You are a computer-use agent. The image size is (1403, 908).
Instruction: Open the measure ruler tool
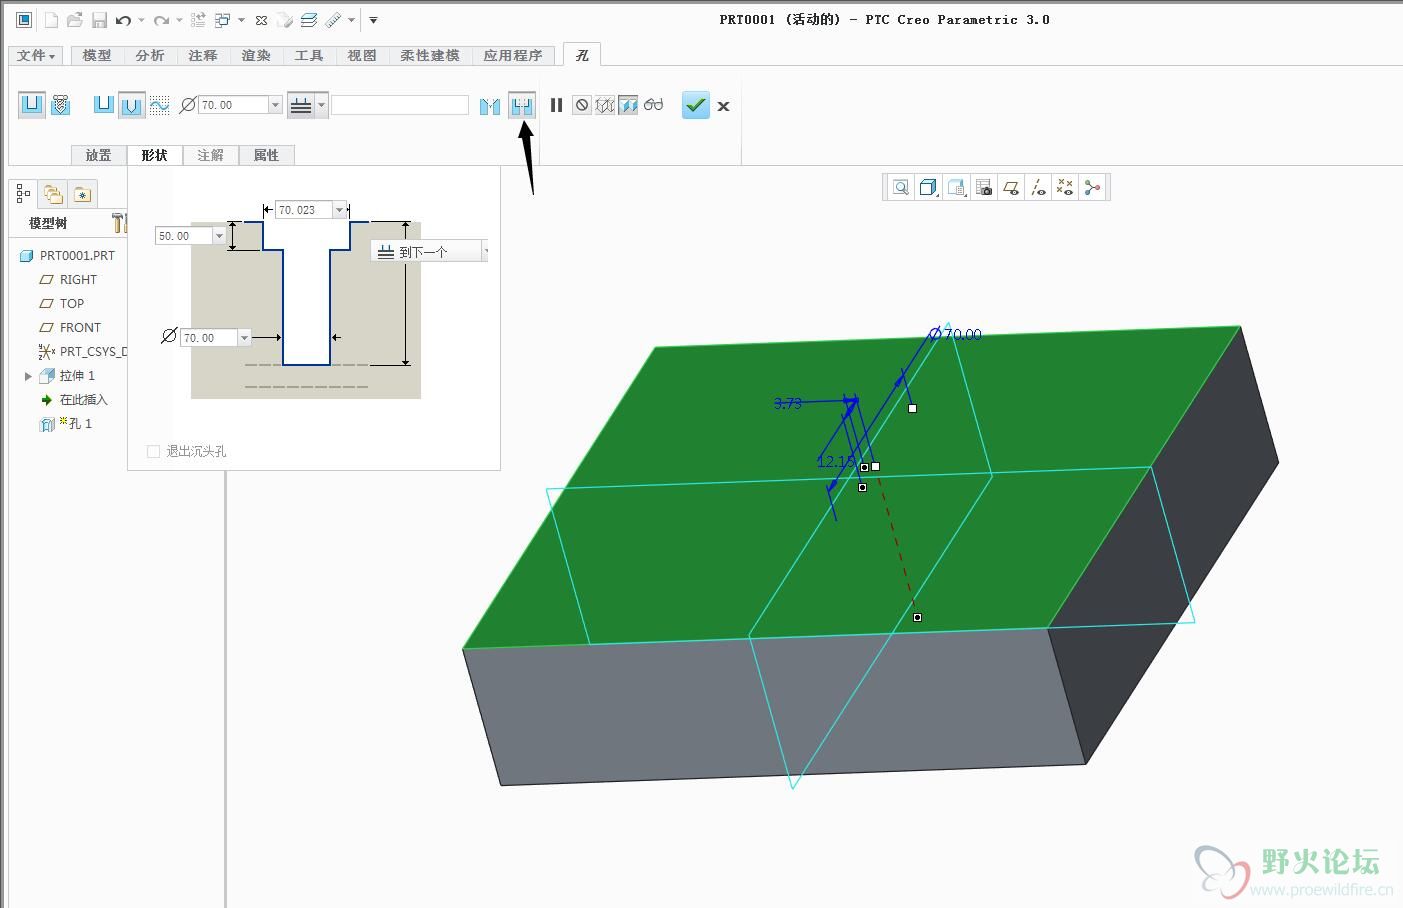[333, 20]
